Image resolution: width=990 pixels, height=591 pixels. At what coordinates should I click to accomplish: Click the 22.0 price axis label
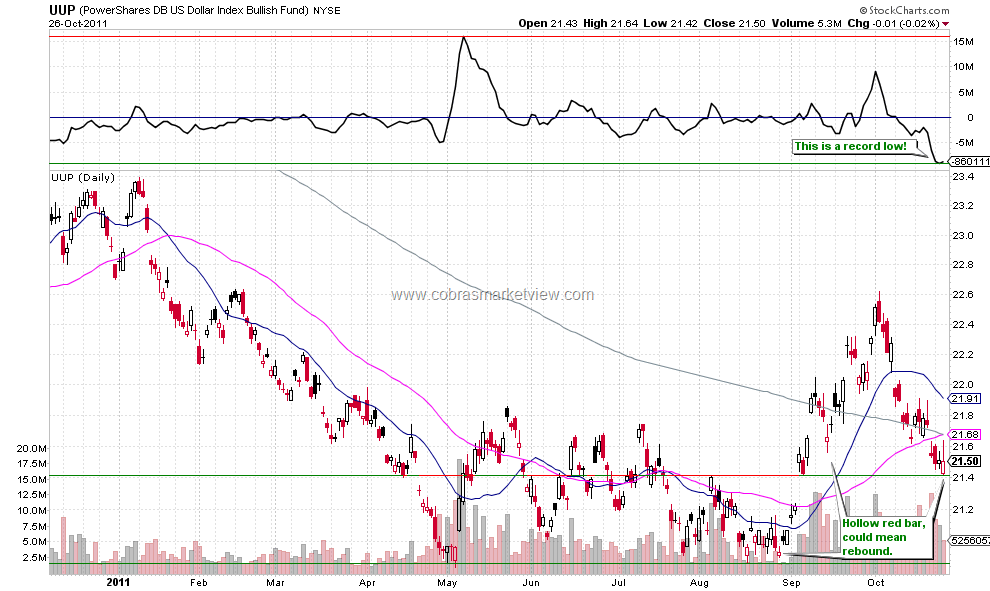click(x=962, y=385)
